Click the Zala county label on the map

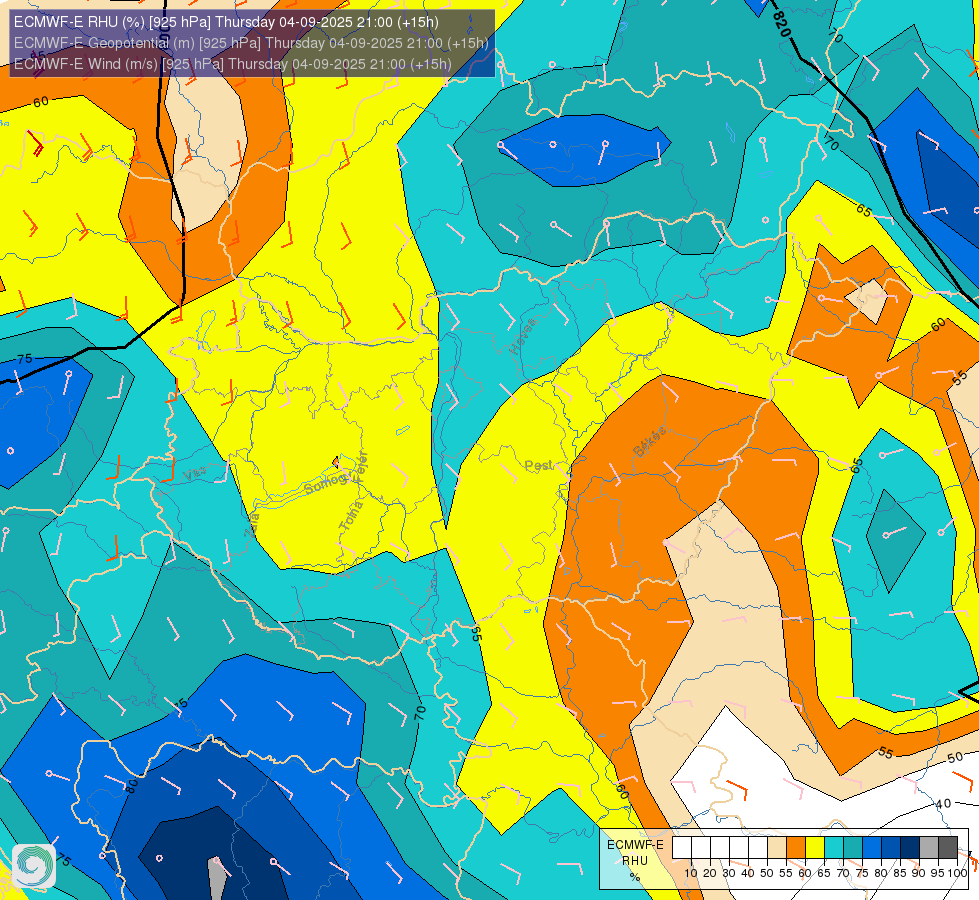coord(252,525)
